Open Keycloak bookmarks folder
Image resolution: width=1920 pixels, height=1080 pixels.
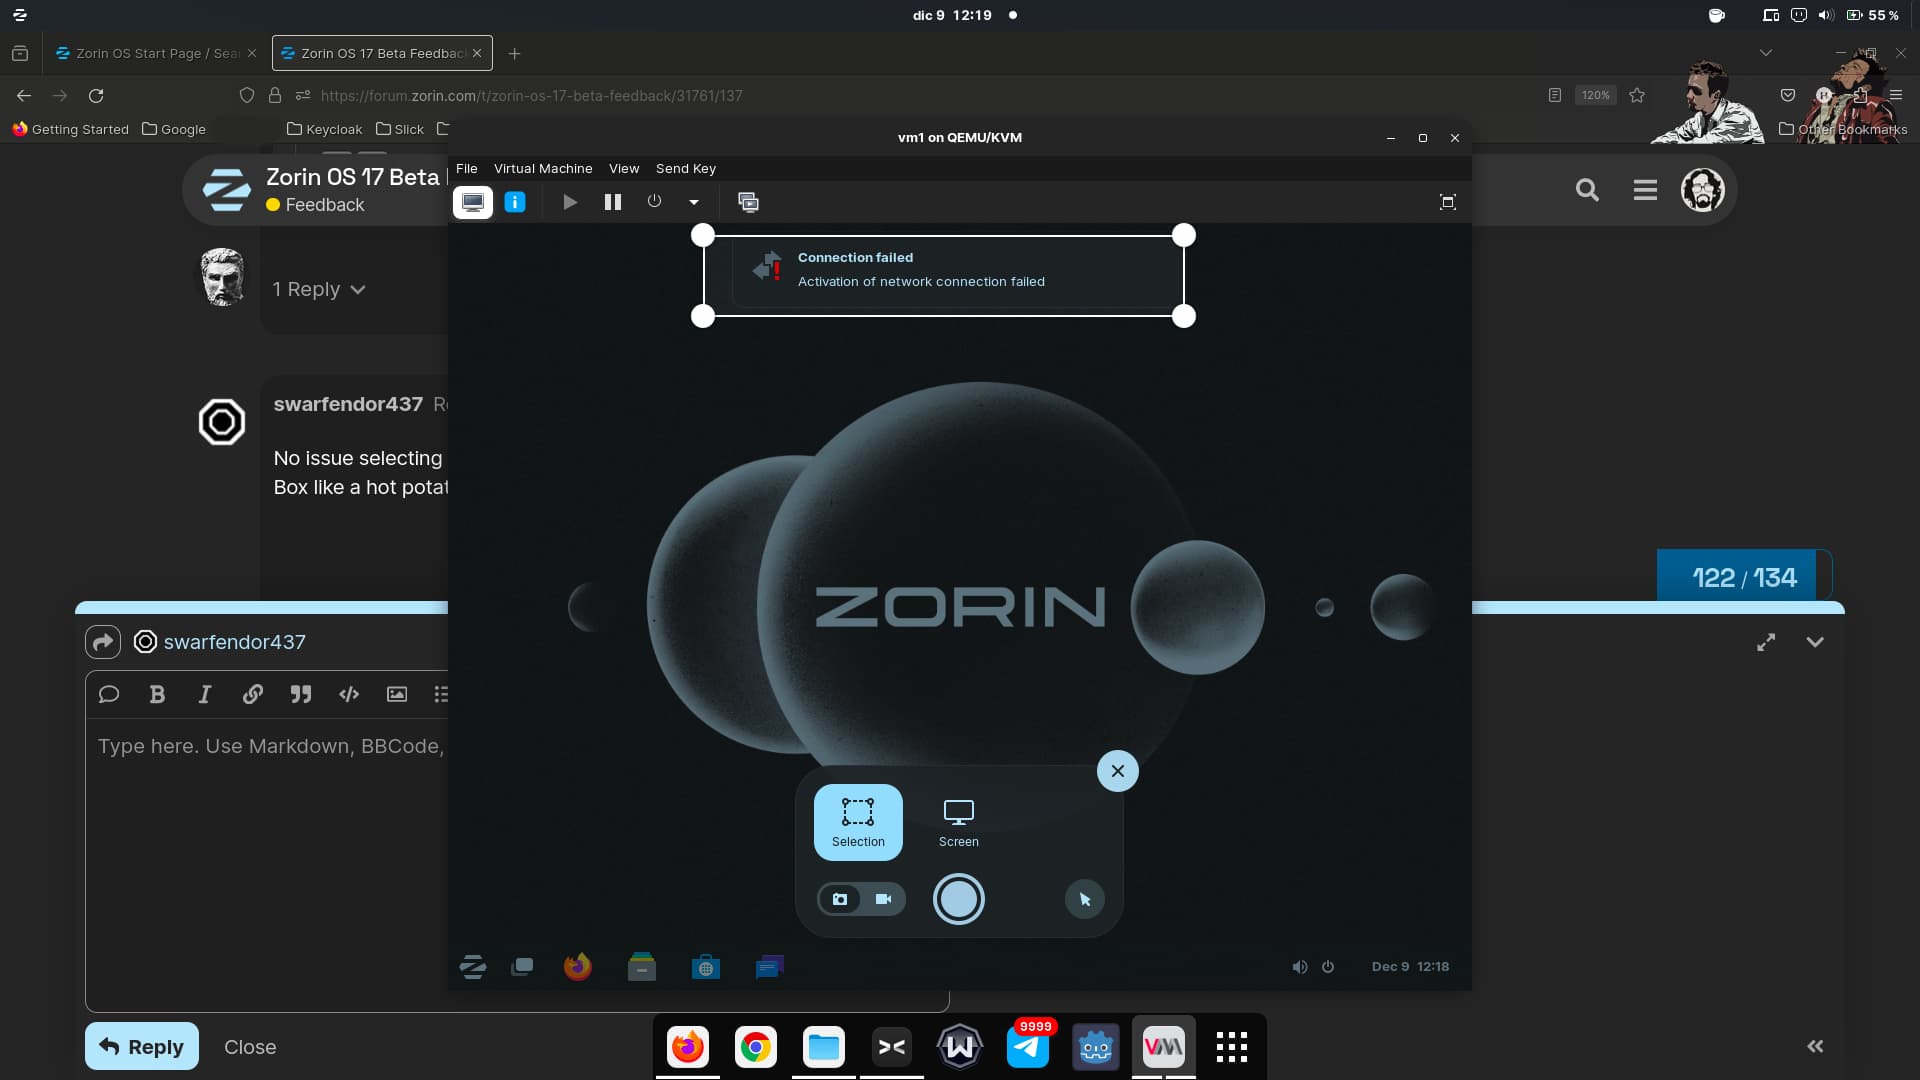tap(324, 129)
